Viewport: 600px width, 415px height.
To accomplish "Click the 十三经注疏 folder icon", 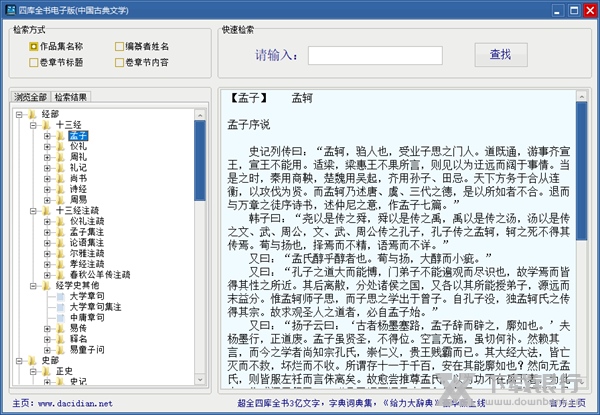I will click(x=46, y=210).
